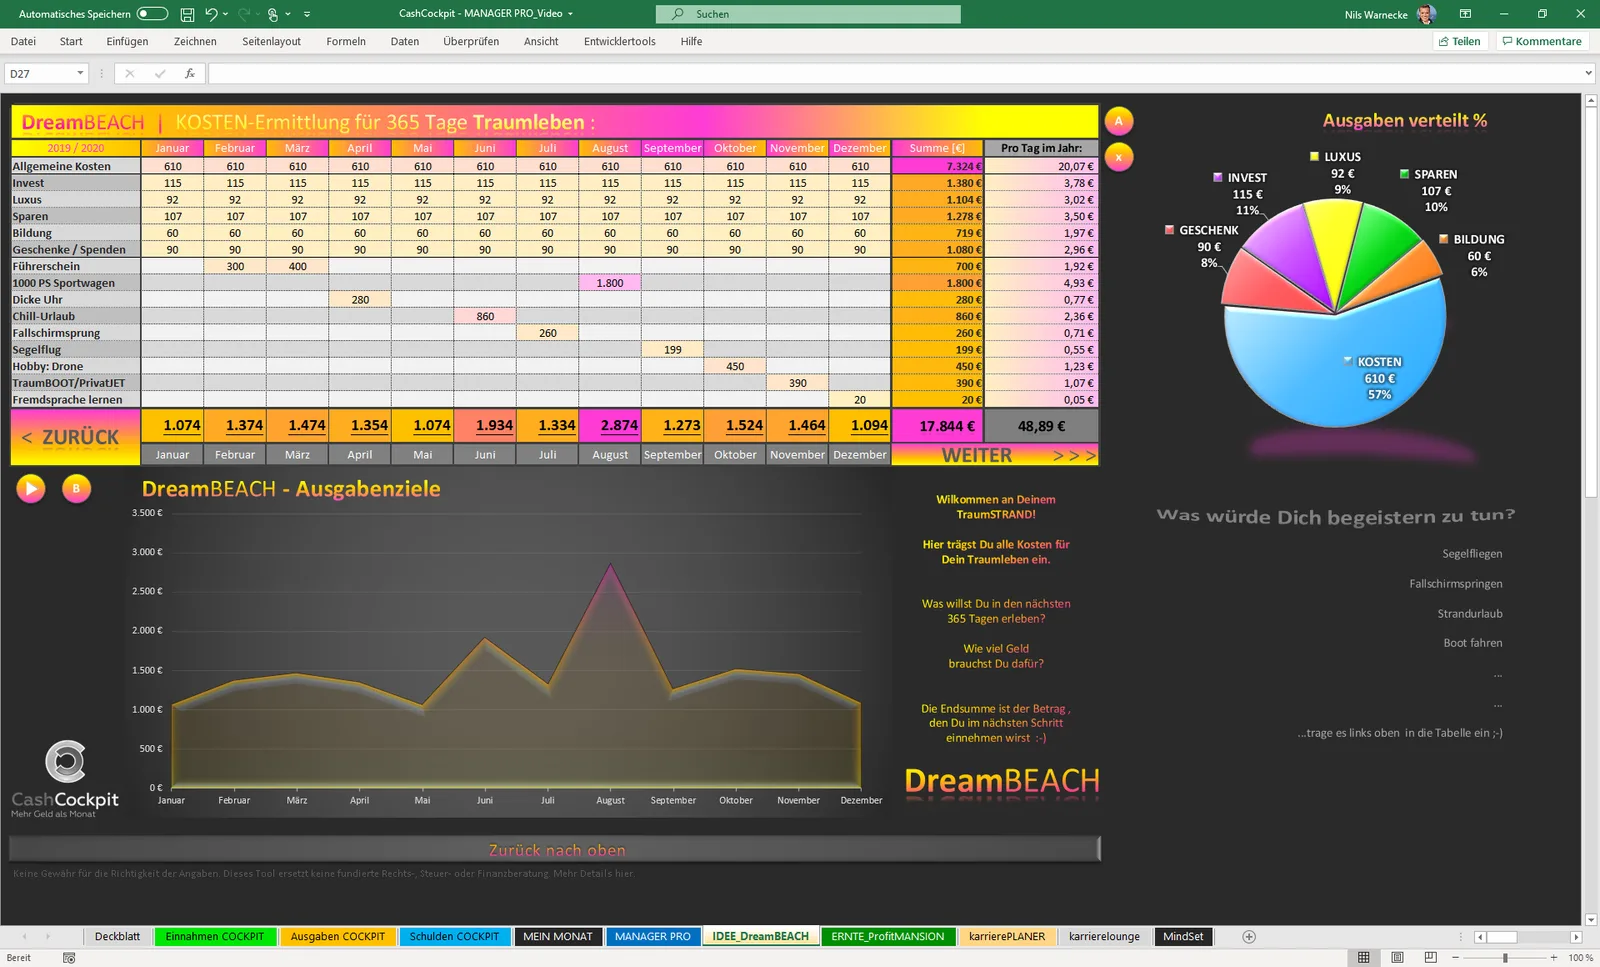Select the Deckblatt sheet tab

point(117,937)
